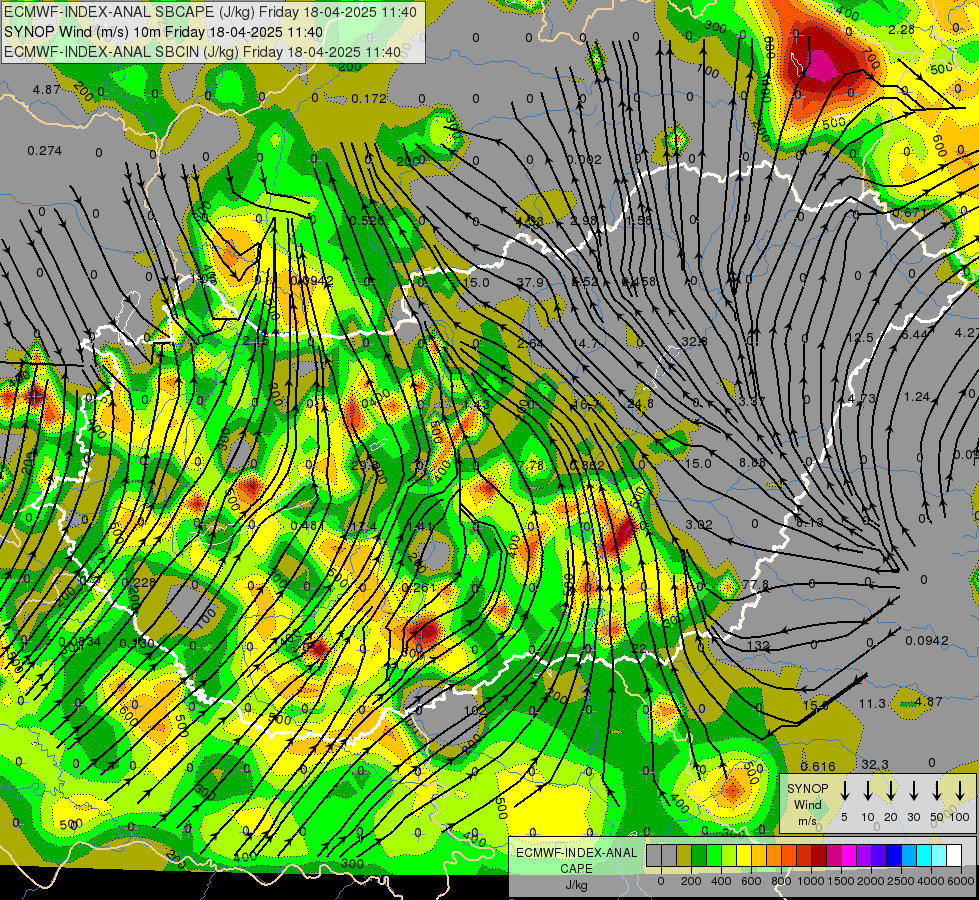This screenshot has width=979, height=900.
Task: Click the map value 0.526
Action: coord(367,220)
